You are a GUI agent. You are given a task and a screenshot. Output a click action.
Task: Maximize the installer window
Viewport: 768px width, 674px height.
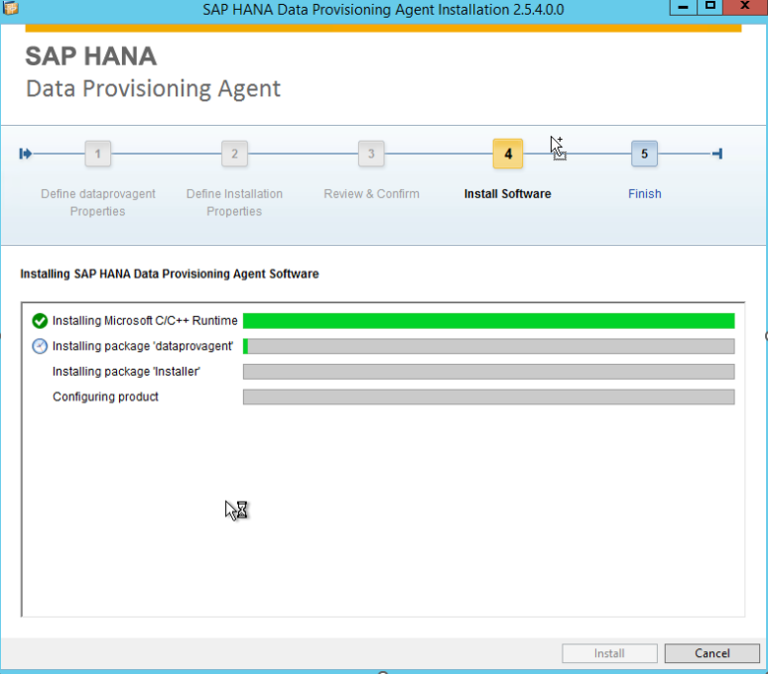click(x=710, y=7)
